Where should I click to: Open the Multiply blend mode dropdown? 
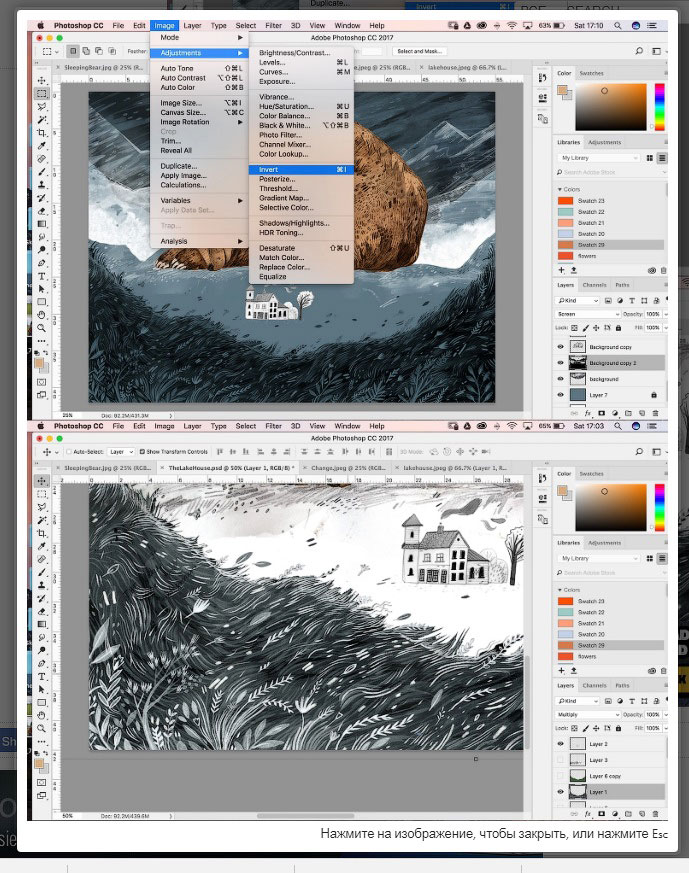coord(588,714)
